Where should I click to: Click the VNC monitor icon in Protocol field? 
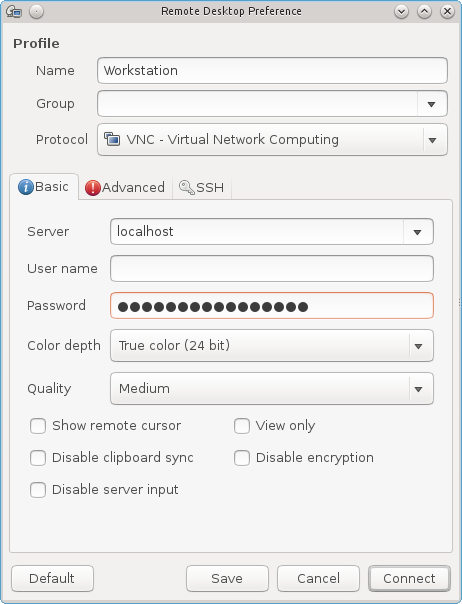tap(112, 139)
